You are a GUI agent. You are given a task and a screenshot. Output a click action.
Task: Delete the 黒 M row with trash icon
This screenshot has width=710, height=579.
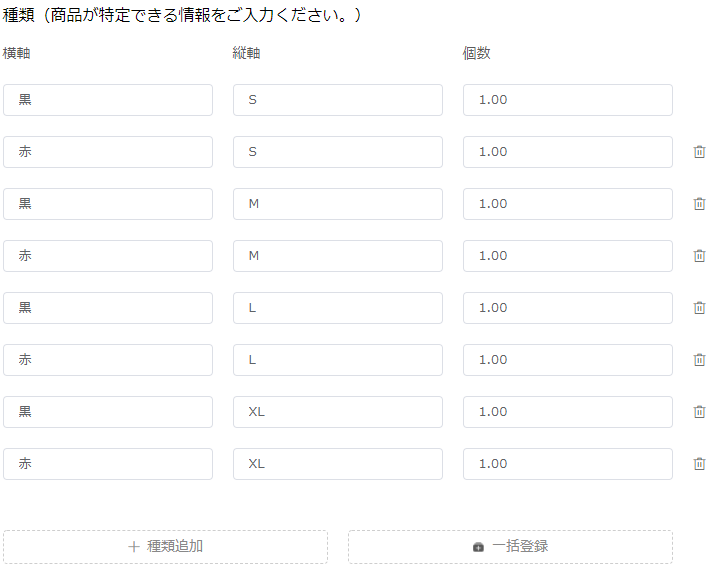pyautogui.click(x=699, y=204)
